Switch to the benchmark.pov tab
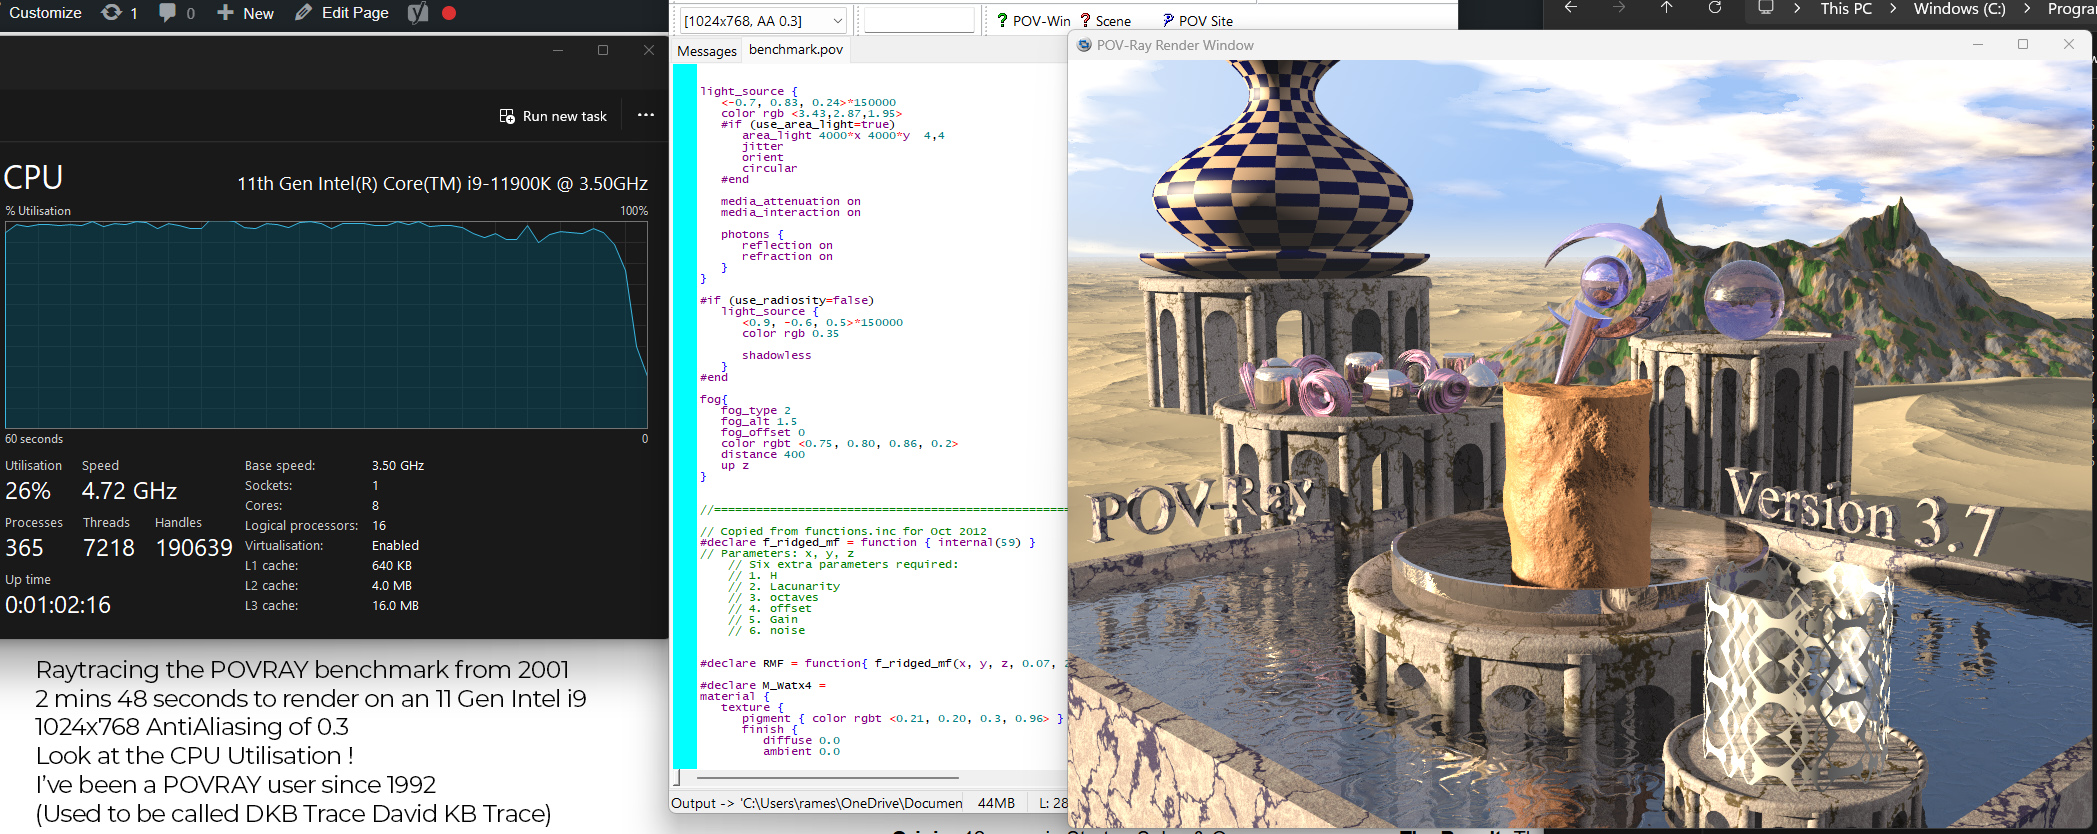The width and height of the screenshot is (2097, 834). click(x=796, y=50)
